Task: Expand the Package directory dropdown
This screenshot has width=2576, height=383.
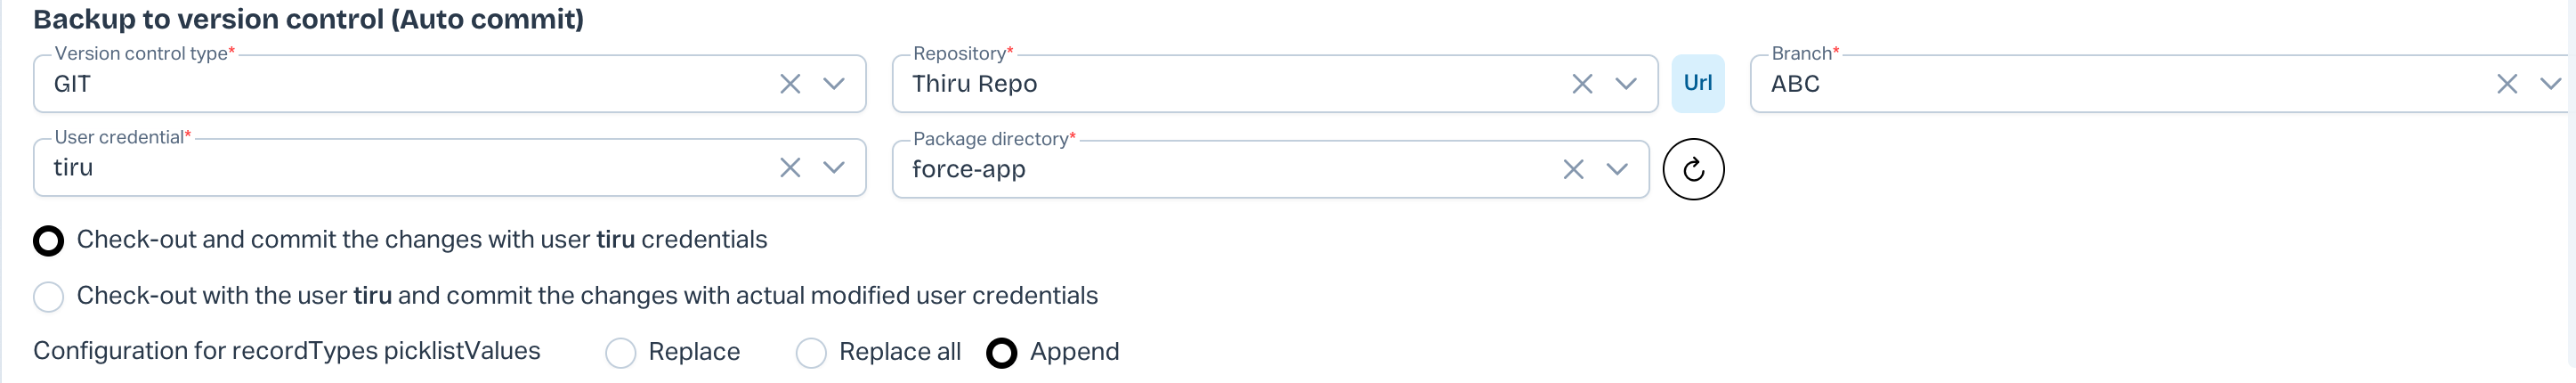Action: click(1617, 170)
